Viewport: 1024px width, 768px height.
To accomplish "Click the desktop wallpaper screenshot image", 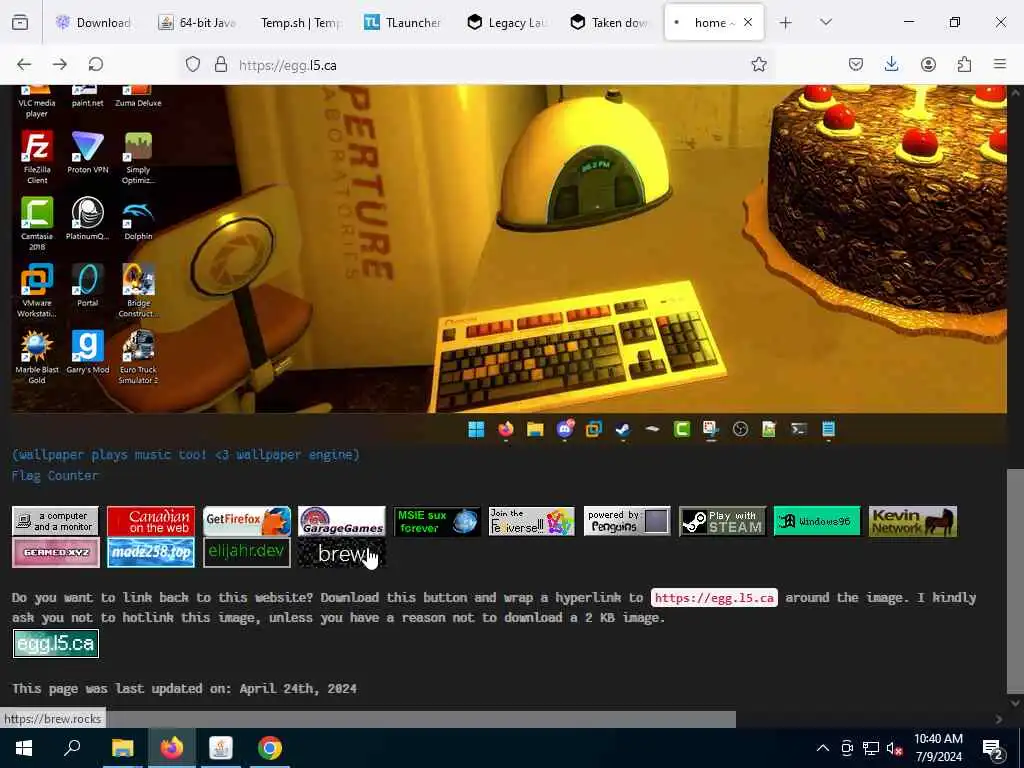I will pyautogui.click(x=509, y=264).
